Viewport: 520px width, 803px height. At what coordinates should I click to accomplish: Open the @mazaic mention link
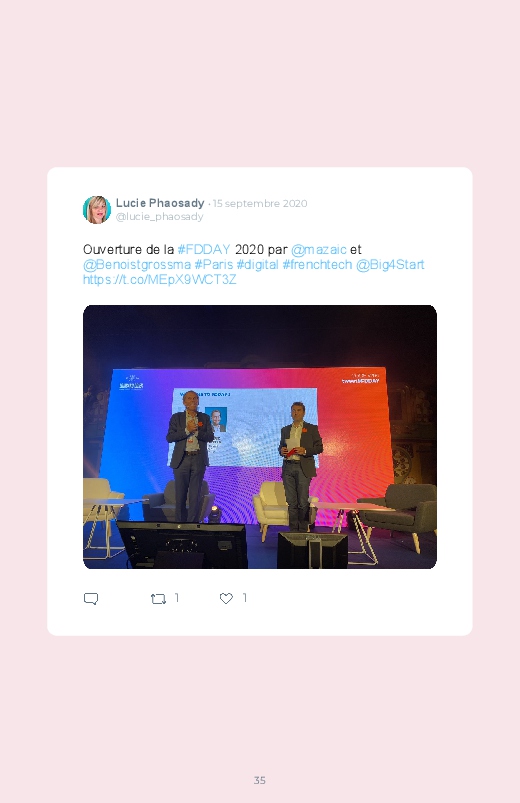click(x=319, y=249)
